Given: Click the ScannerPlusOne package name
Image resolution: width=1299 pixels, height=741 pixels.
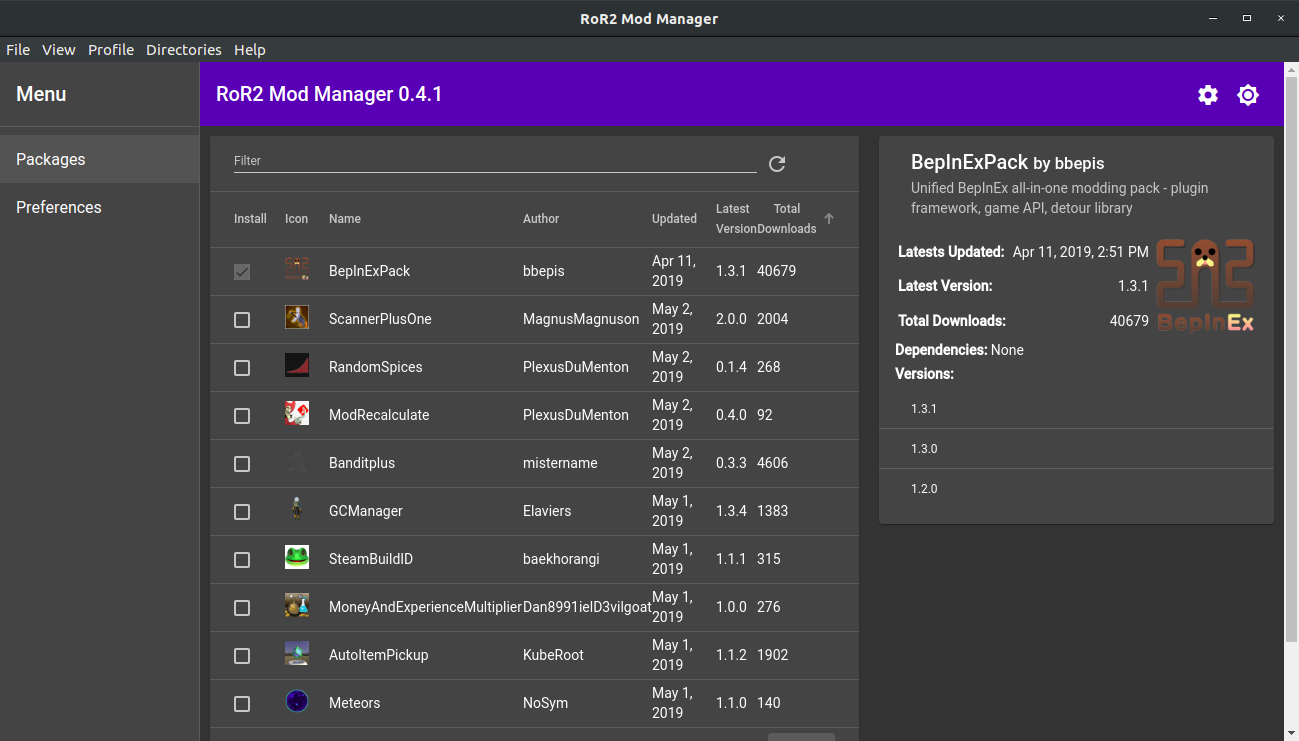Looking at the screenshot, I should pyautogui.click(x=380, y=319).
